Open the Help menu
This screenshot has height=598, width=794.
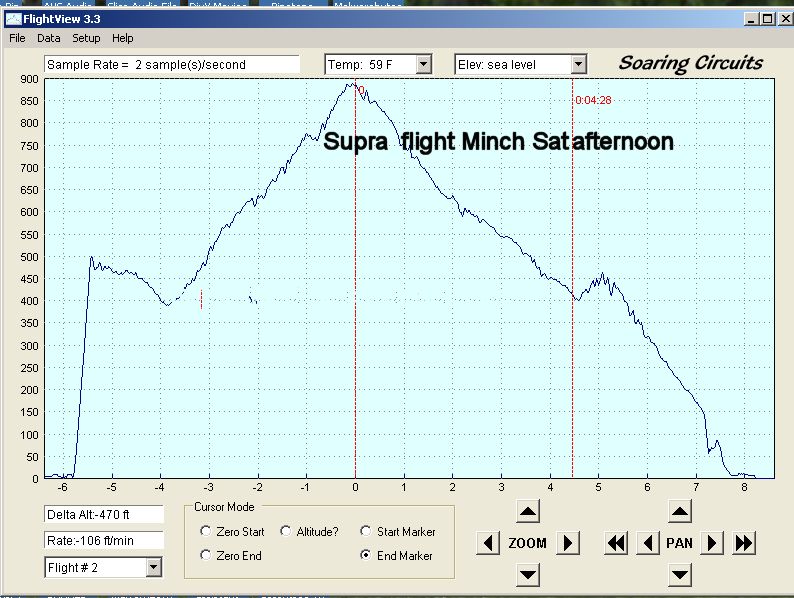123,38
